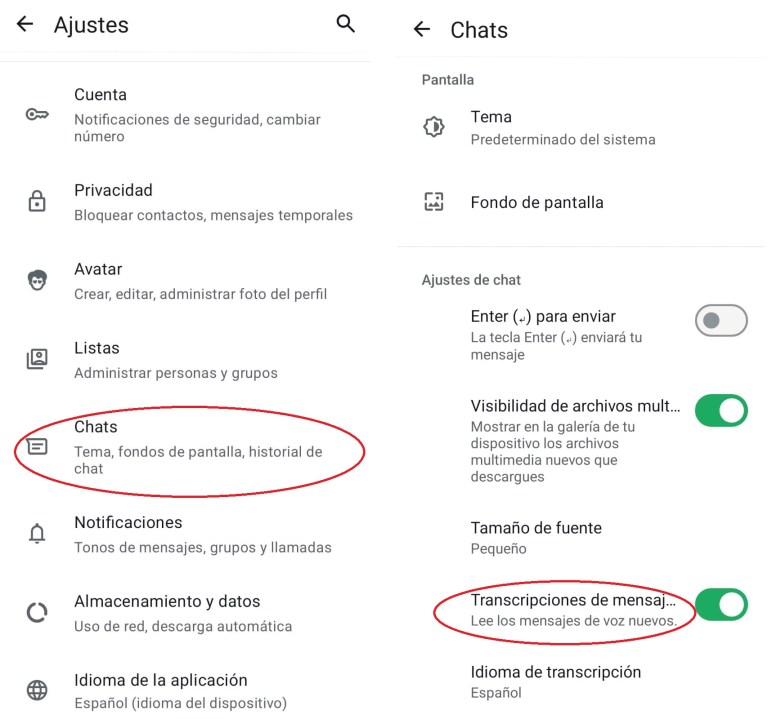This screenshot has height=719, width=772.
Task: Open Almacenamiento y datos settings
Action: tap(185, 613)
